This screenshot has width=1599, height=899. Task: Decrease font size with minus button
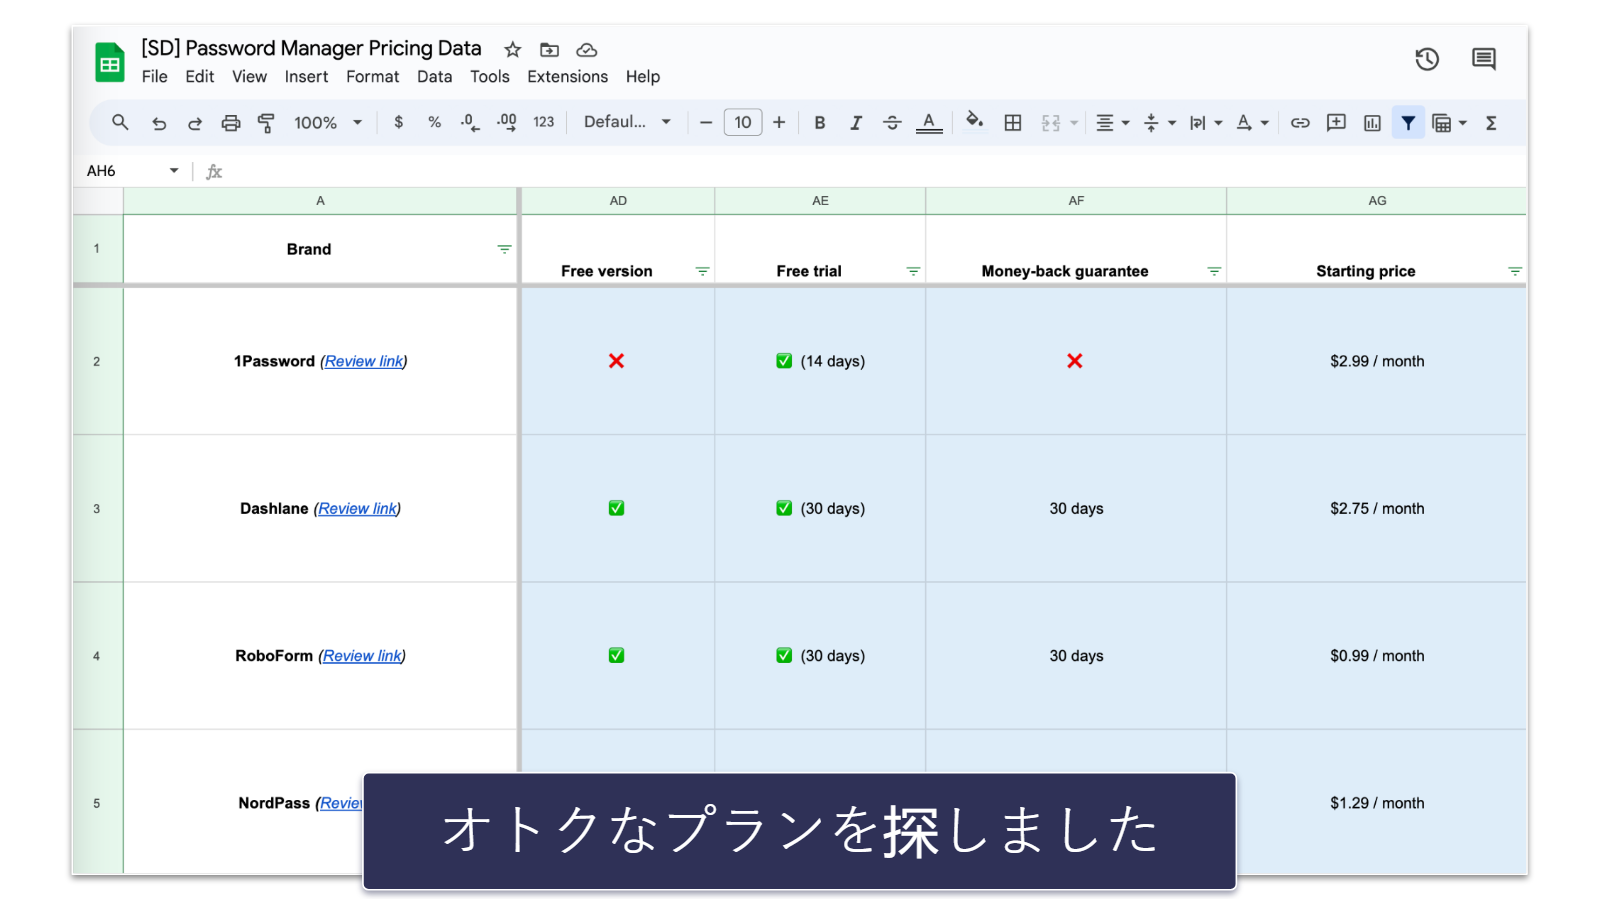click(x=706, y=122)
